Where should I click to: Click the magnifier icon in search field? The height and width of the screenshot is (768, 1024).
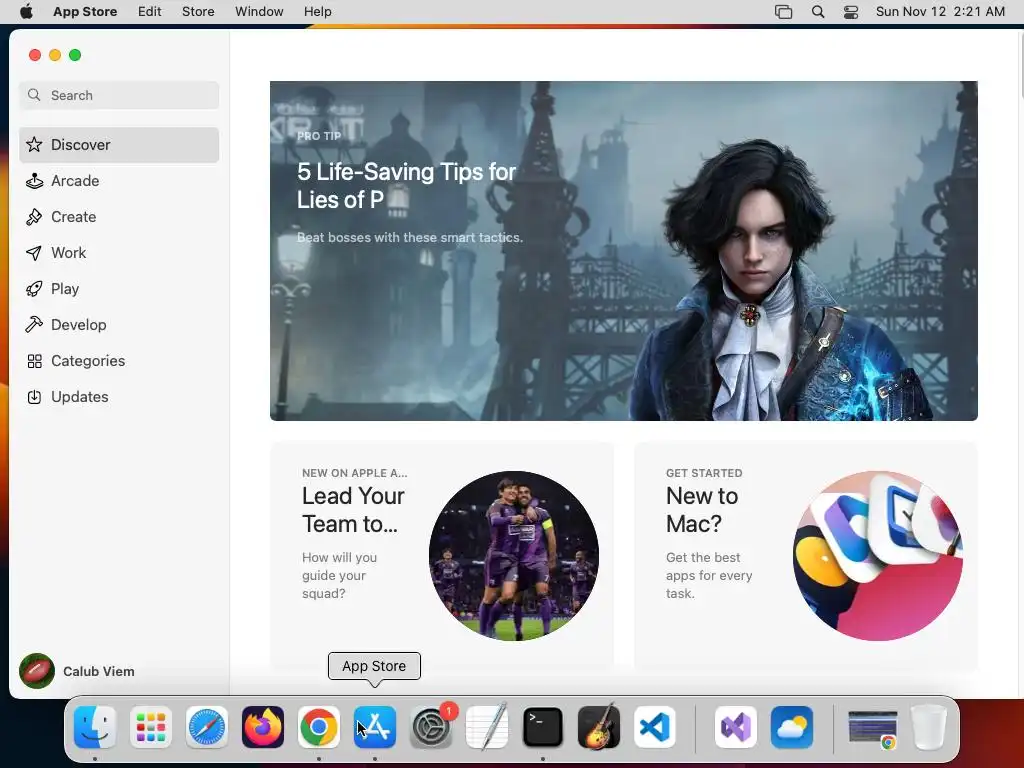click(34, 95)
